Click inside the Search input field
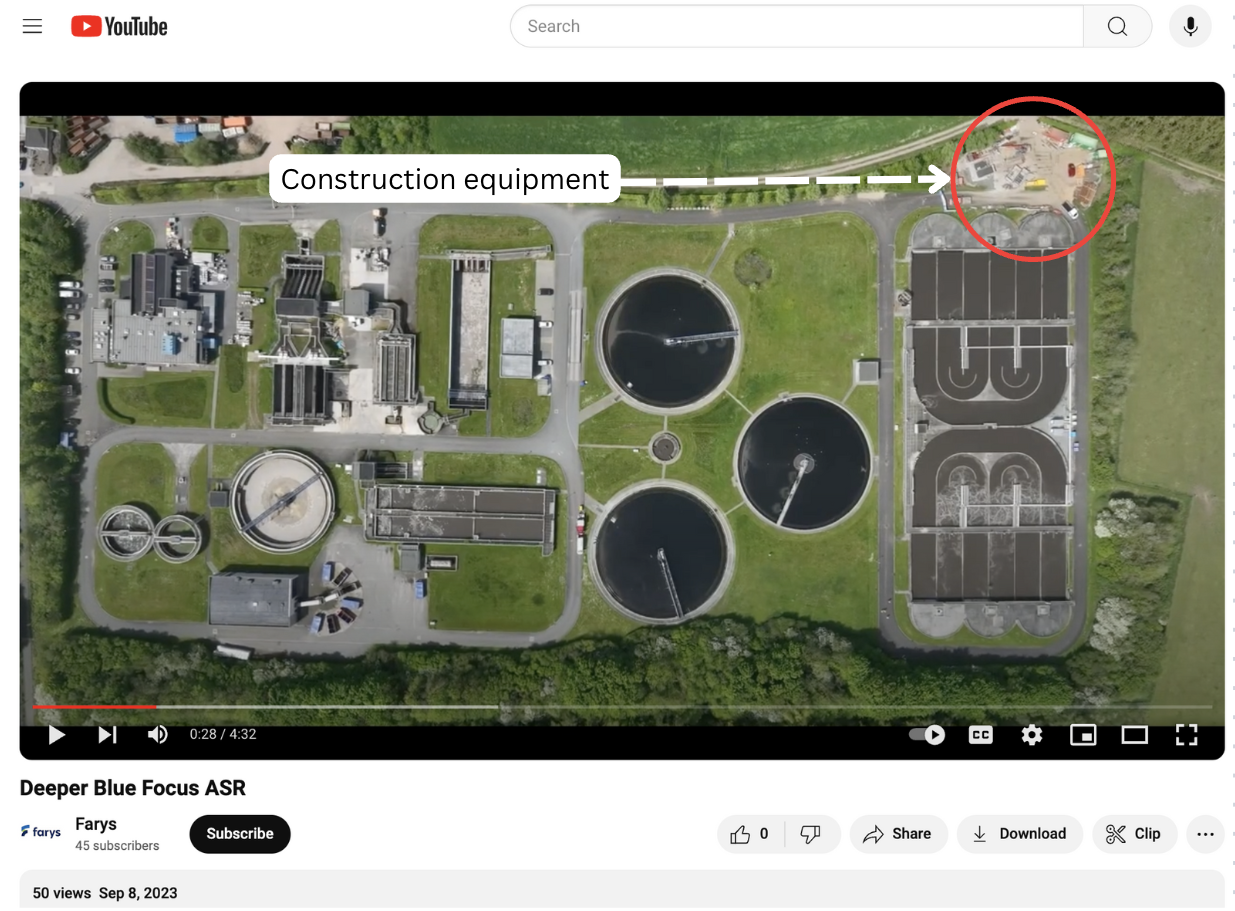The image size is (1235, 911). tap(796, 27)
